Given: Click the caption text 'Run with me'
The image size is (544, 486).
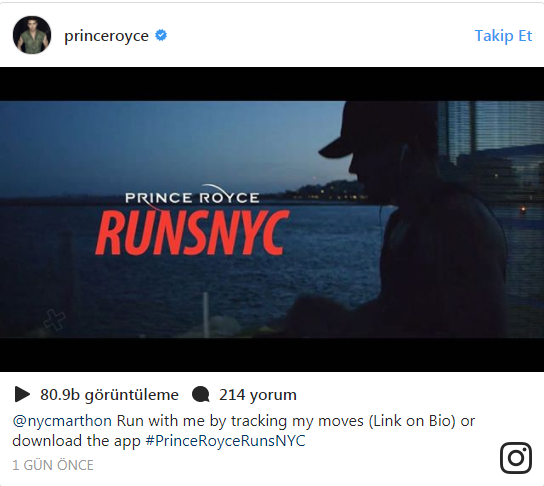Looking at the screenshot, I should coord(160,421).
